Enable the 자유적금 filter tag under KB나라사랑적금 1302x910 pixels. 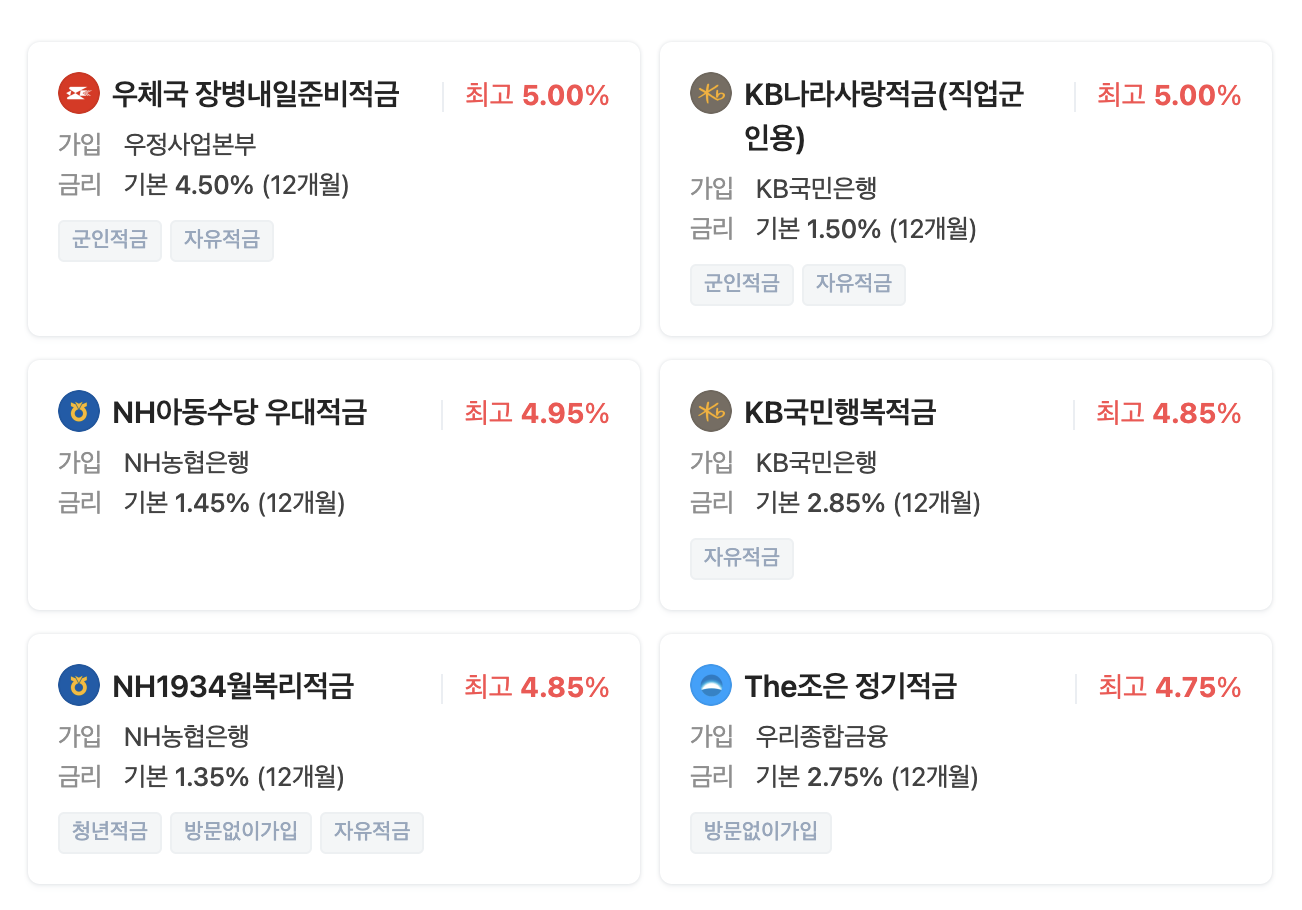[x=854, y=285]
